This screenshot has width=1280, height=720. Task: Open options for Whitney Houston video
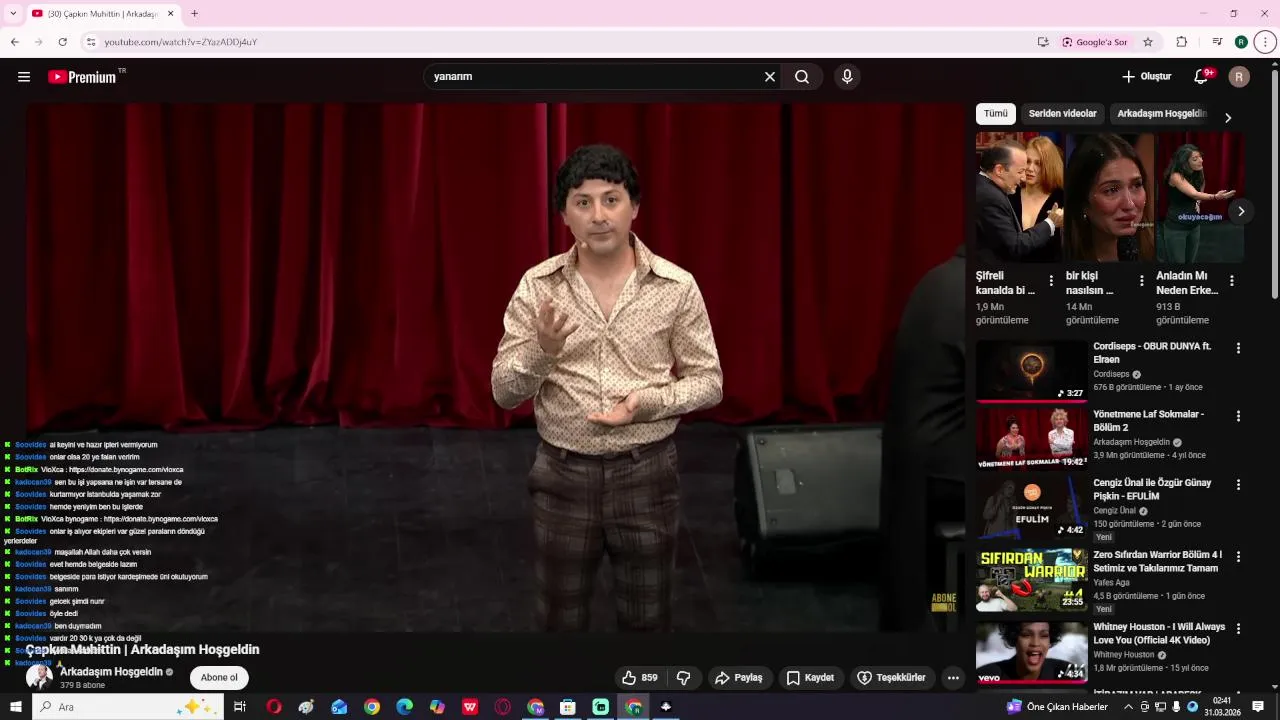pos(1238,629)
